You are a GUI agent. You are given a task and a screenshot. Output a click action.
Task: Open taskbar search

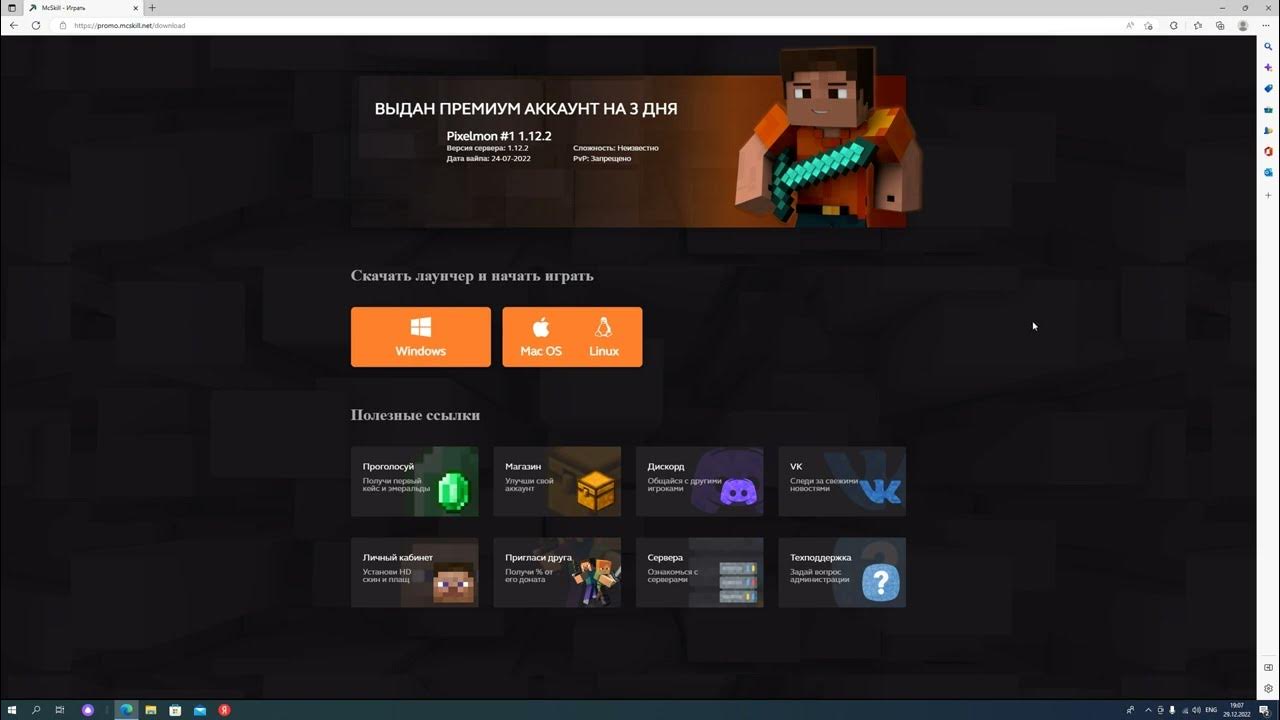pyautogui.click(x=36, y=710)
